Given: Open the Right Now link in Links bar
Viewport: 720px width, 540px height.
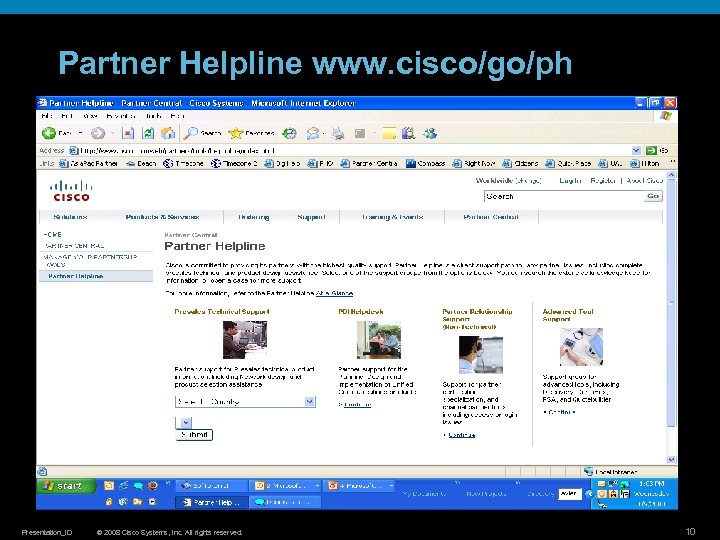Looking at the screenshot, I should [474, 163].
